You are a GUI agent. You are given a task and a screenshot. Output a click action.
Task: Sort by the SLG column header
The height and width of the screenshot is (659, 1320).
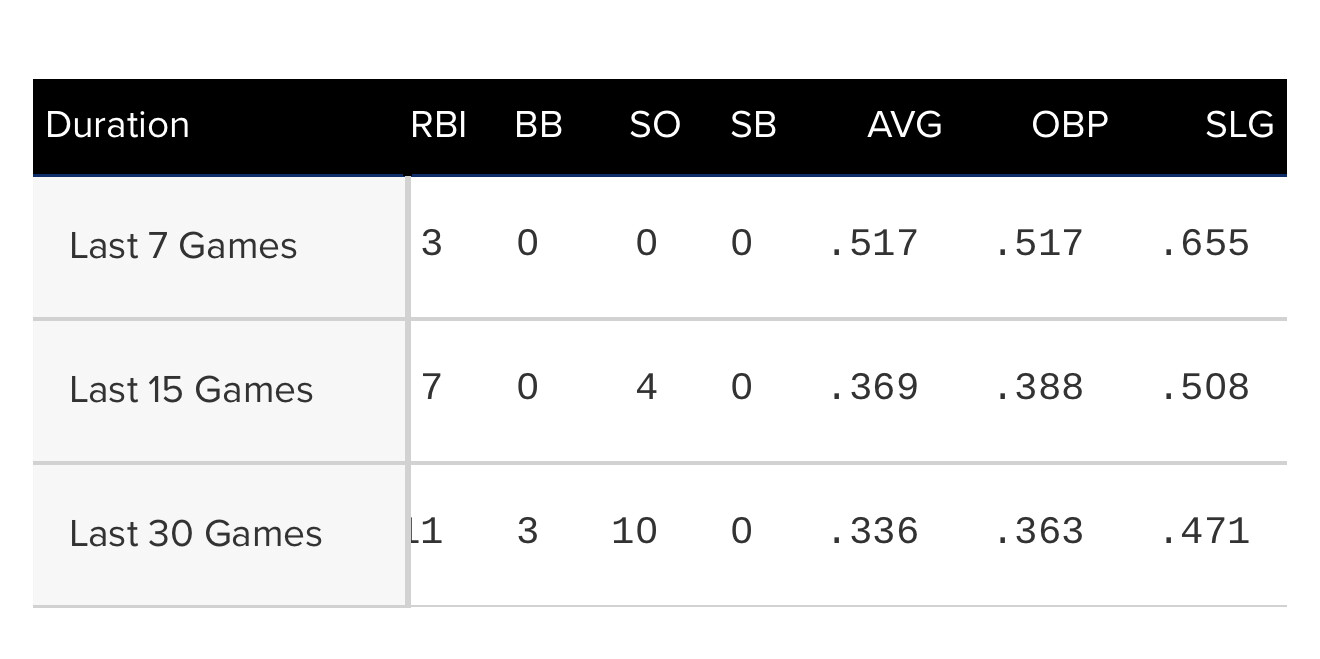click(x=1239, y=125)
